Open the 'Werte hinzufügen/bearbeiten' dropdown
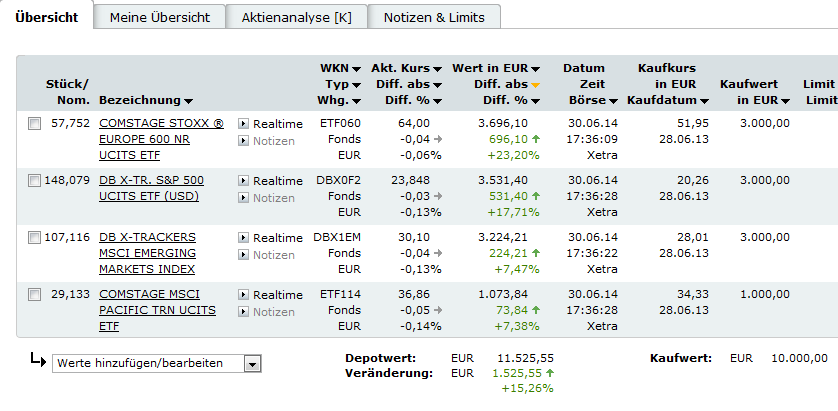Viewport: 838px width, 411px height. 252,363
